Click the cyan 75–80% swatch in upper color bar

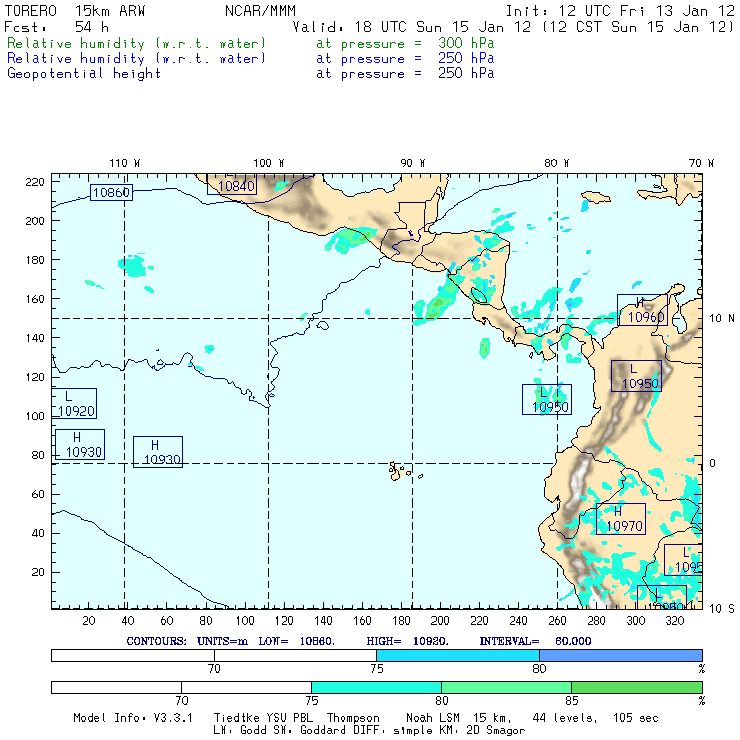tap(458, 655)
